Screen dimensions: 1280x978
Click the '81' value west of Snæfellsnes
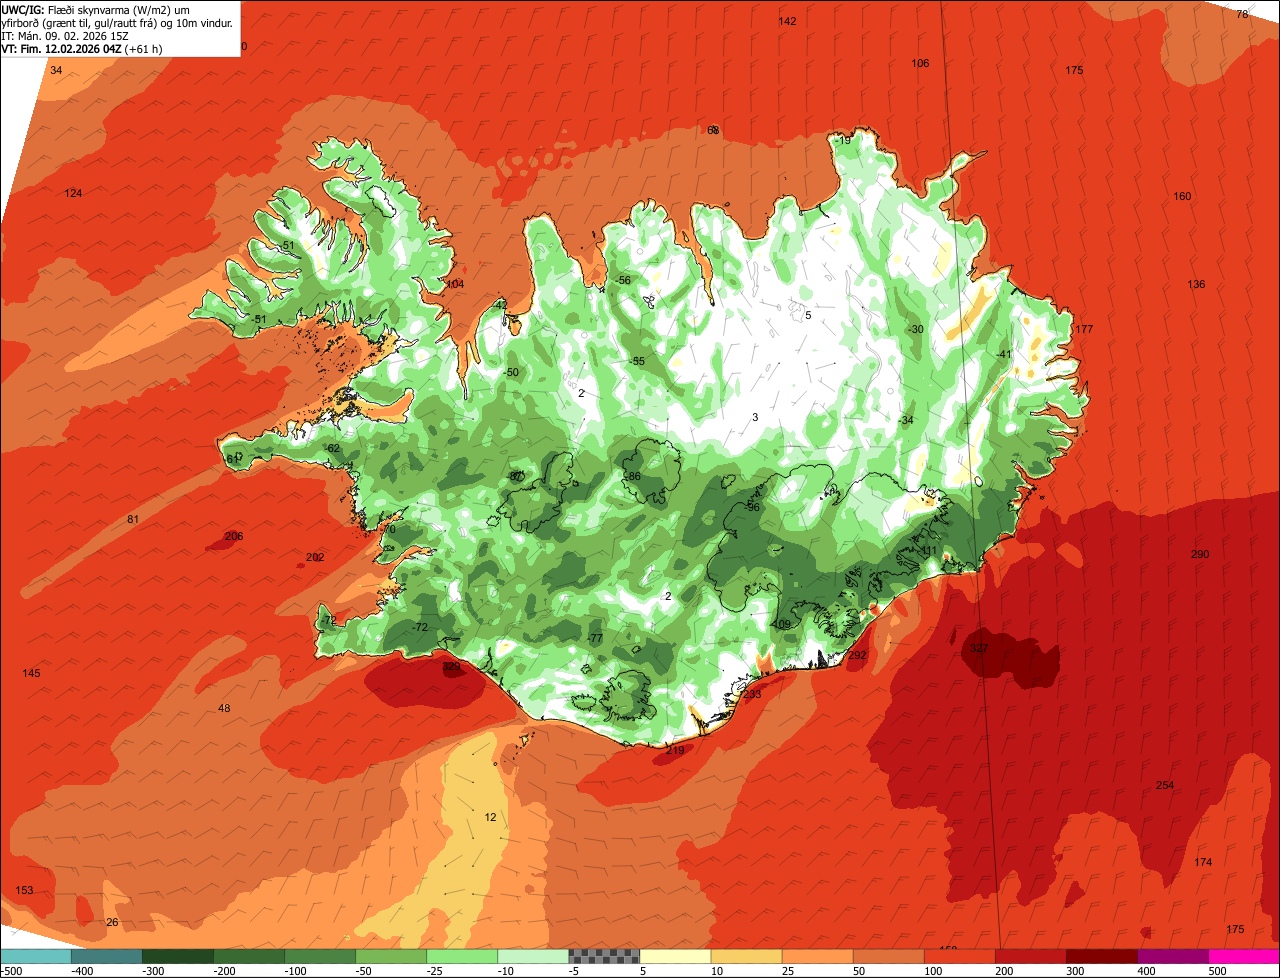point(133,519)
